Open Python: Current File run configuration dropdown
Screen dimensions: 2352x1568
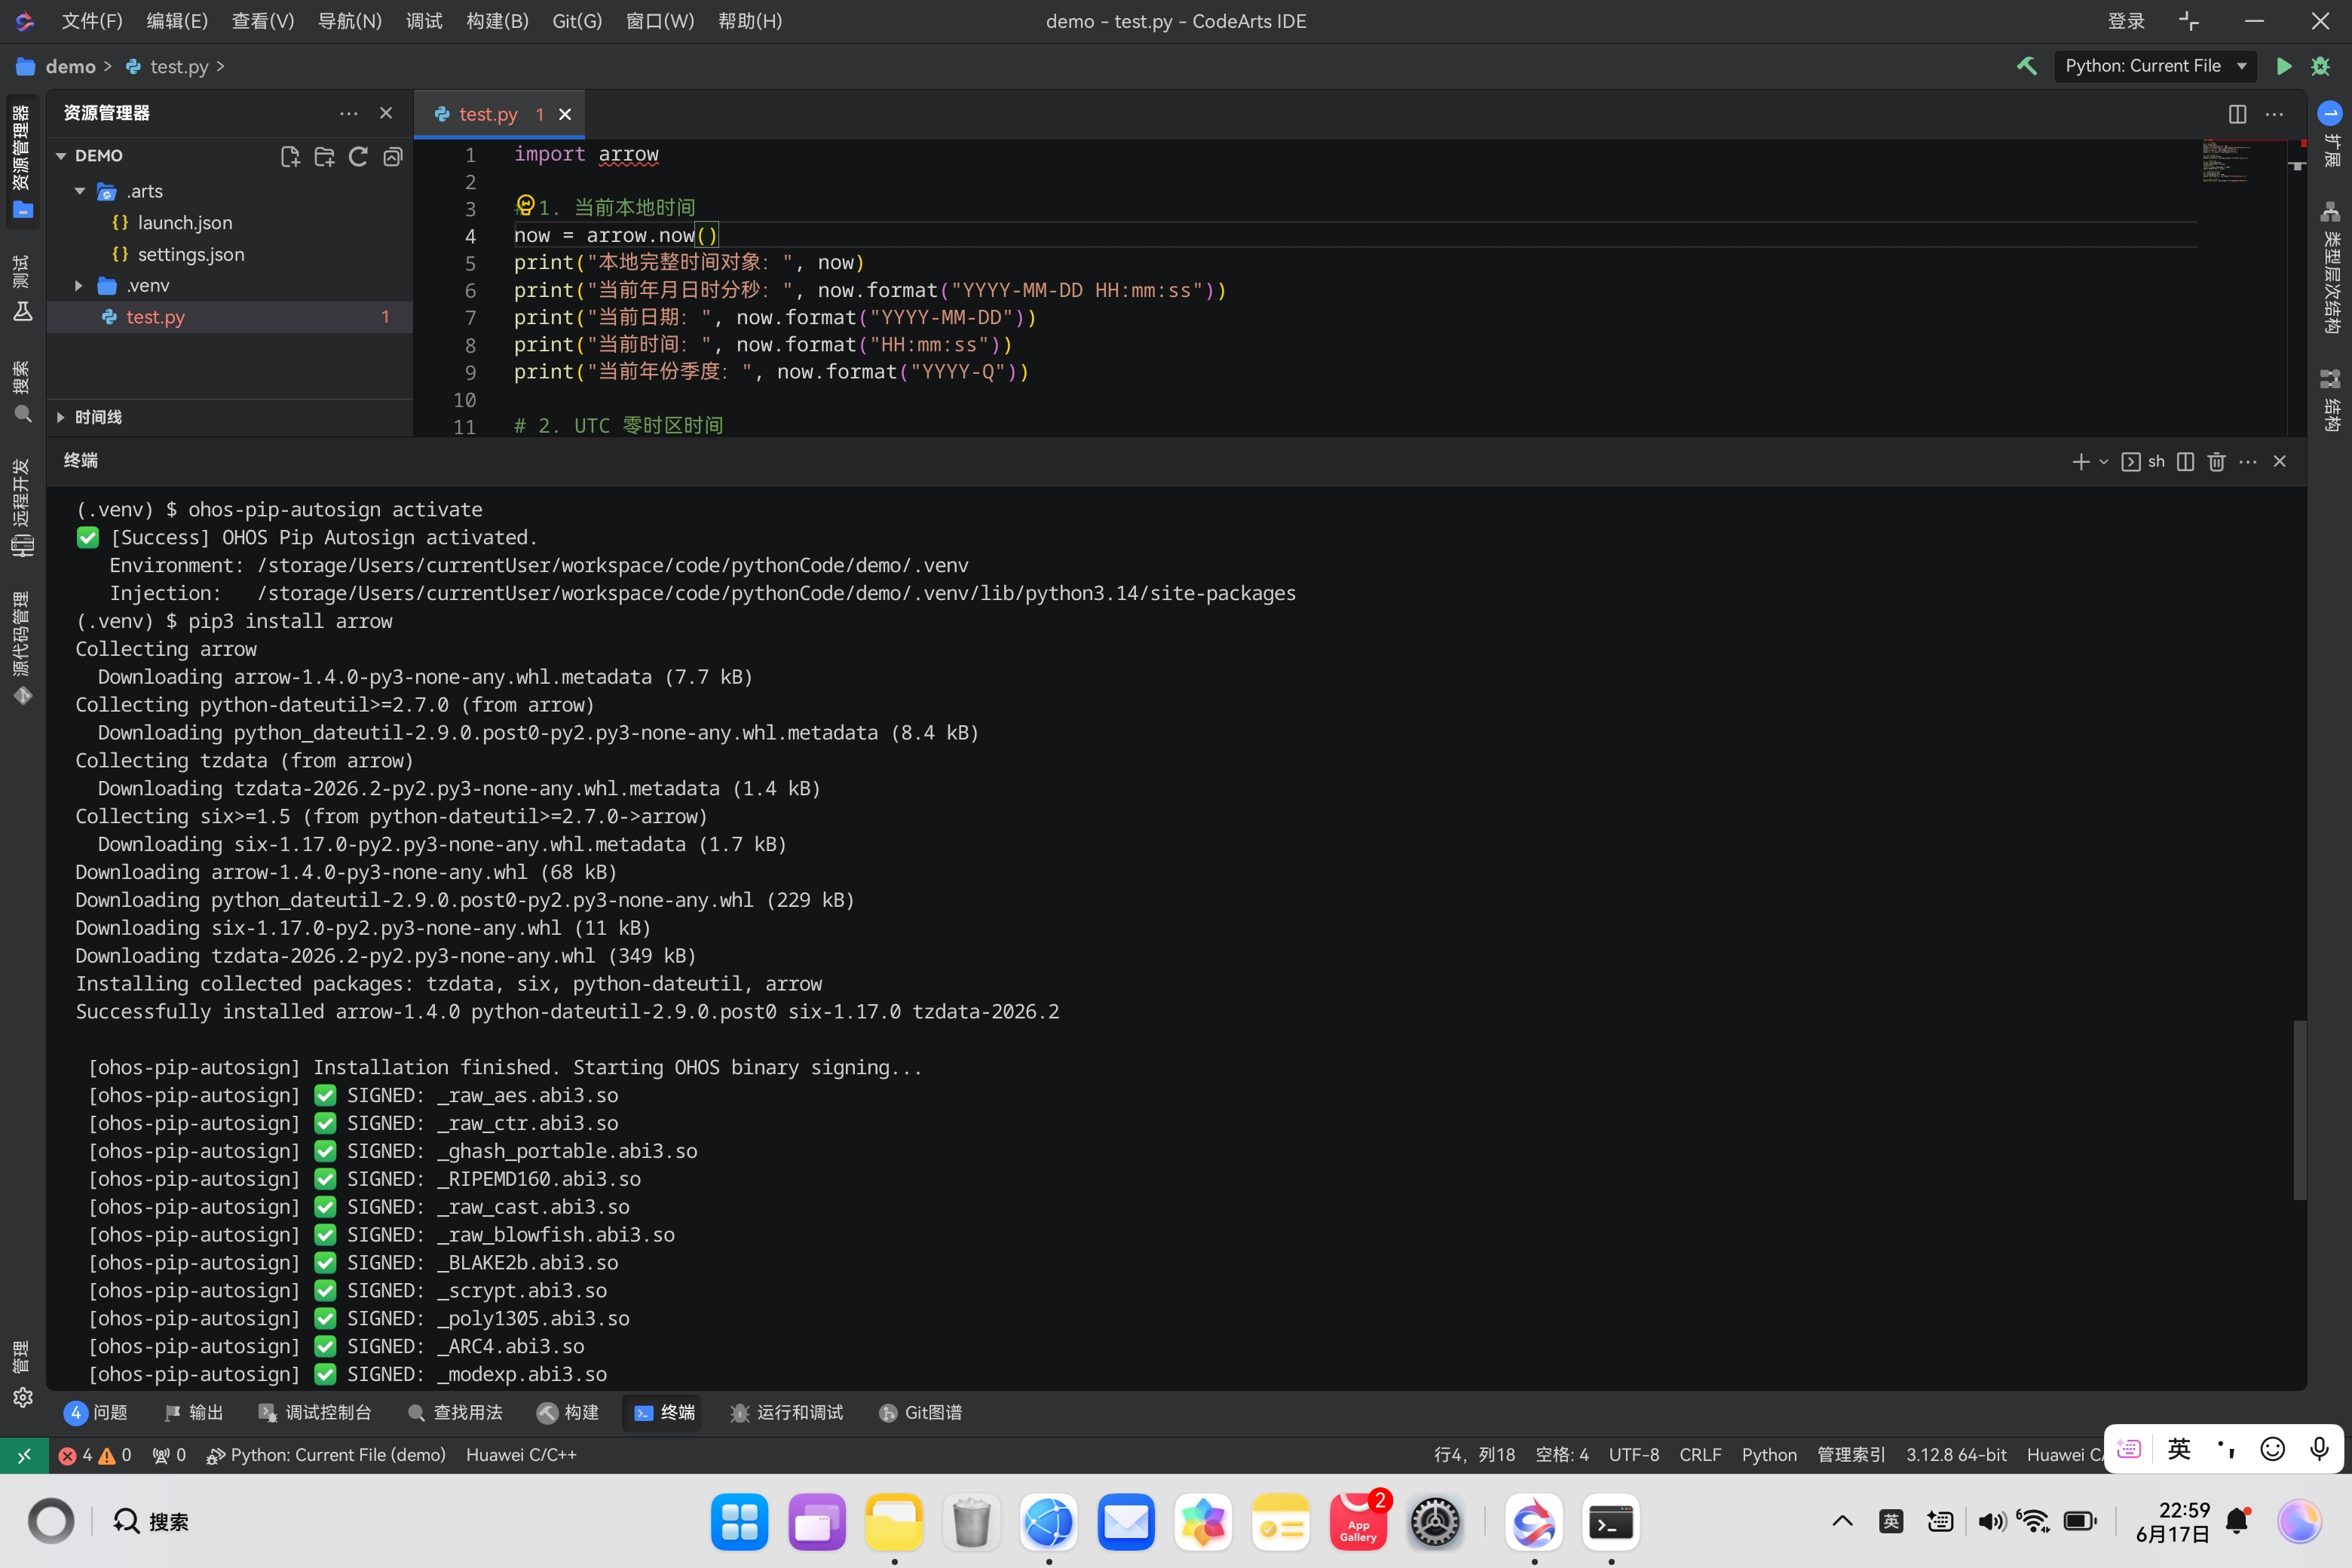tap(2156, 66)
